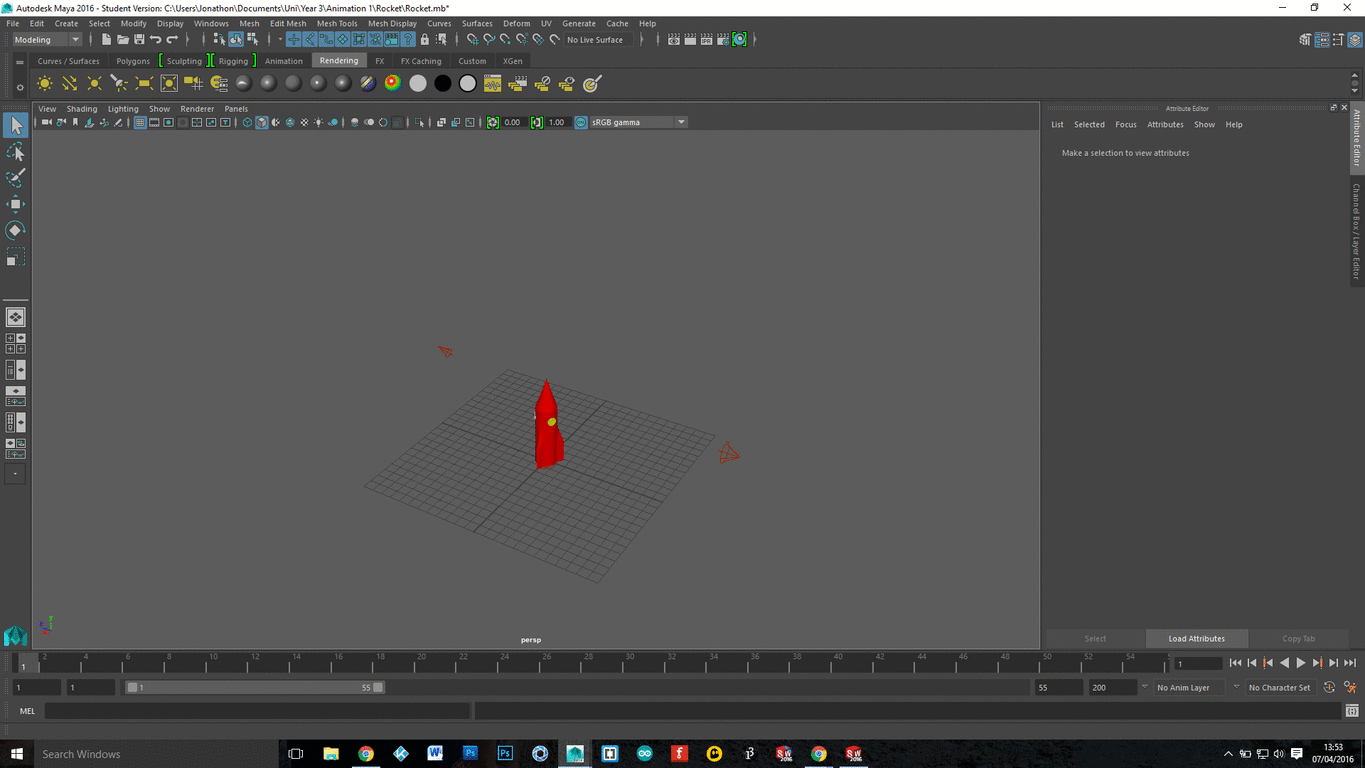Open the Render Settings icon on the shelf
The image size is (1365, 768).
492,83
